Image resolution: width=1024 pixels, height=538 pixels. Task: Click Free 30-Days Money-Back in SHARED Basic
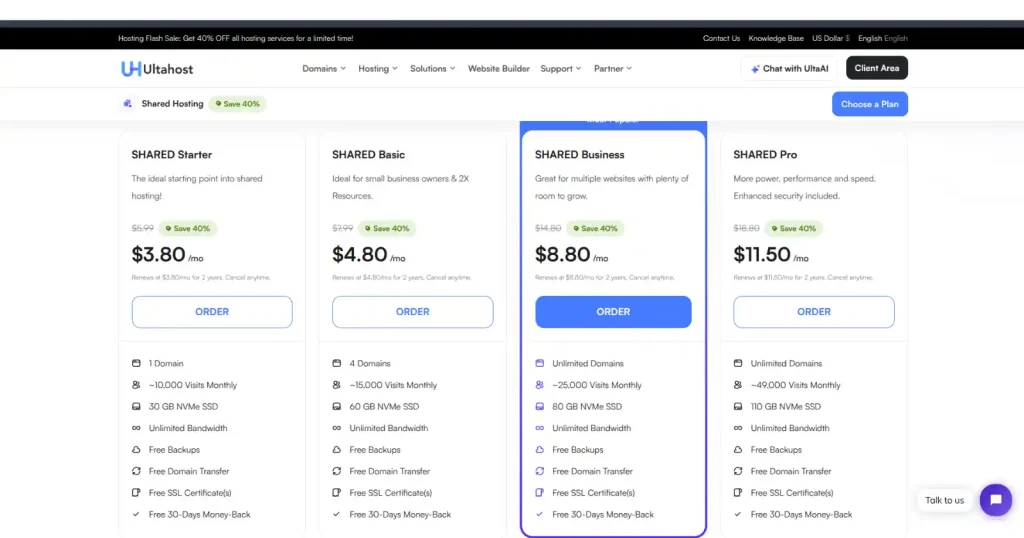pyautogui.click(x=400, y=514)
